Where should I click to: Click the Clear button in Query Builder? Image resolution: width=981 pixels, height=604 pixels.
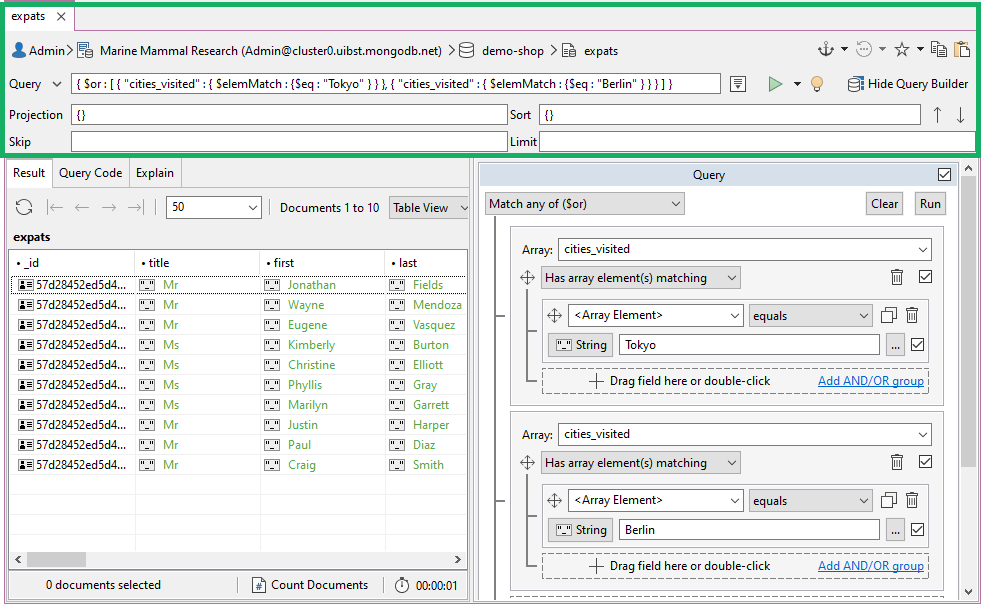click(x=884, y=204)
